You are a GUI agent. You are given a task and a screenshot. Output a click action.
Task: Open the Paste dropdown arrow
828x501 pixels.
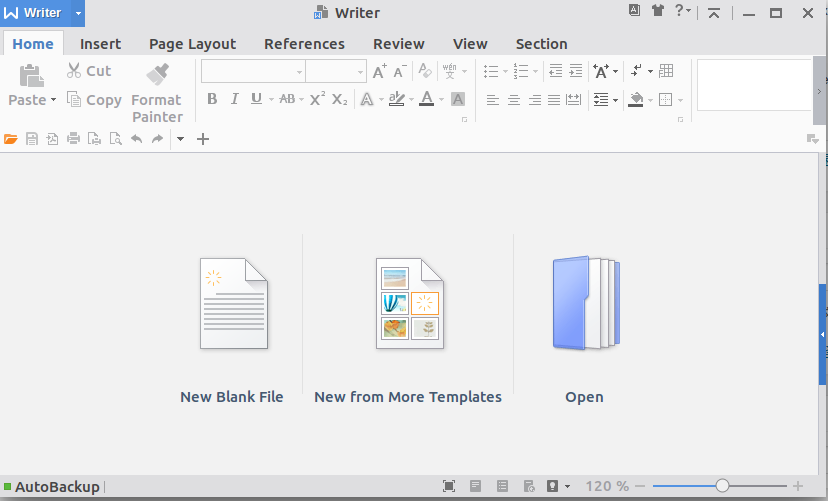point(53,100)
